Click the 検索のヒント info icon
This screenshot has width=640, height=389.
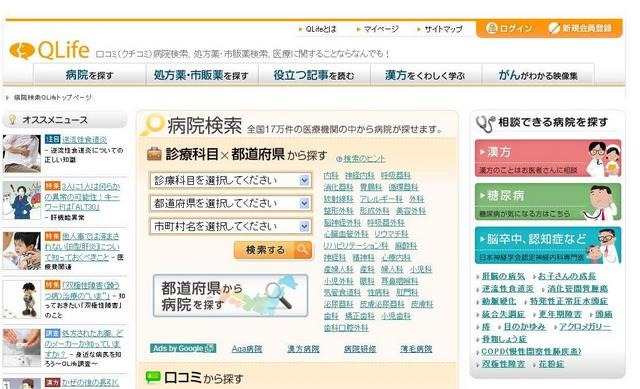(339, 159)
